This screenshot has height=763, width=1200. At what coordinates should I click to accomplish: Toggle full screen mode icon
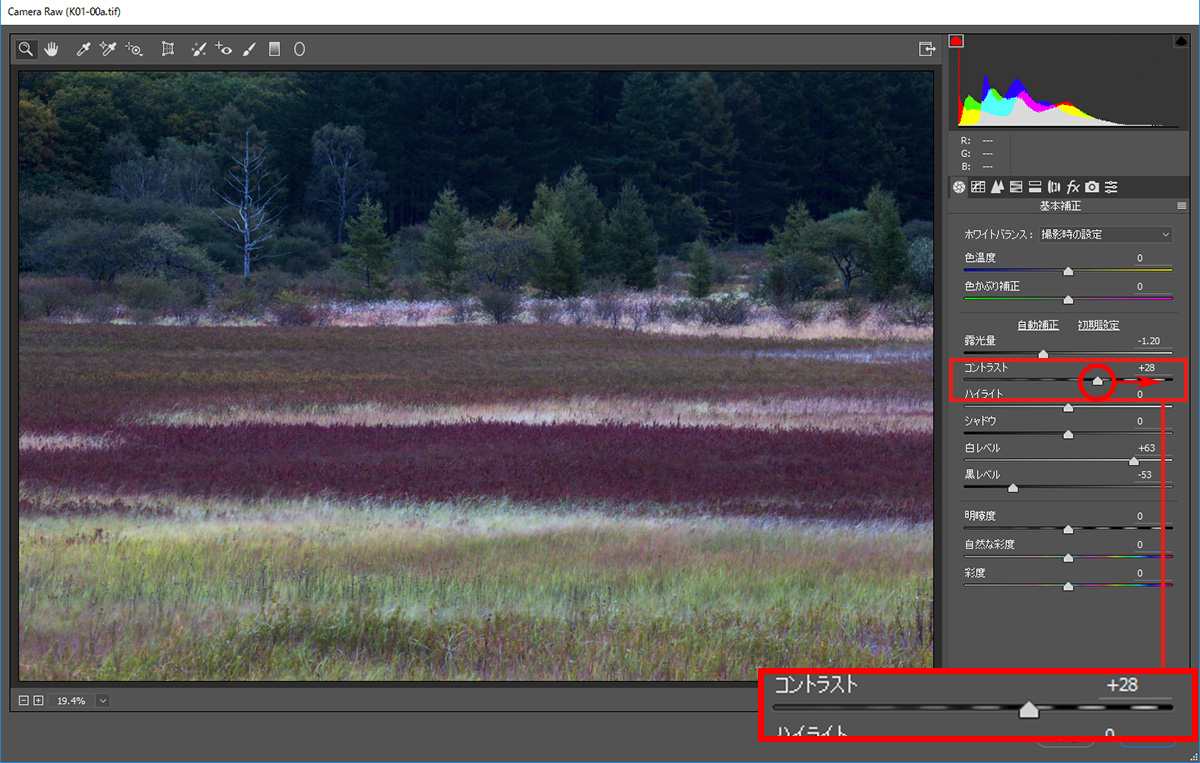[927, 48]
